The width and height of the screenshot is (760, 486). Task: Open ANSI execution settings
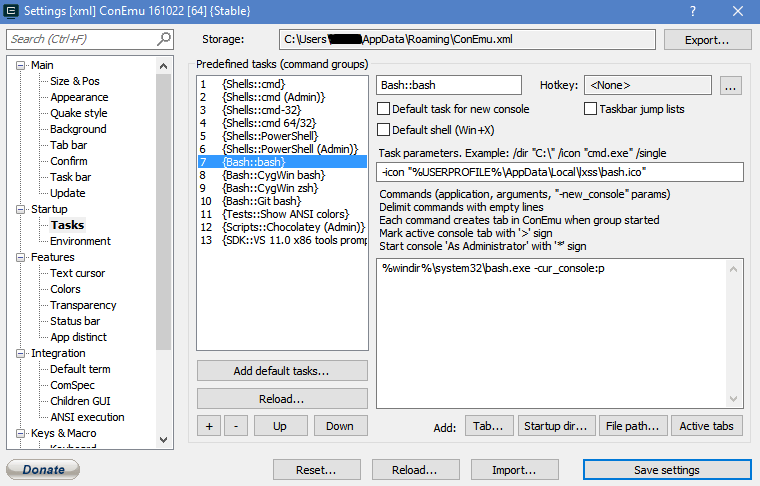[x=87, y=417]
